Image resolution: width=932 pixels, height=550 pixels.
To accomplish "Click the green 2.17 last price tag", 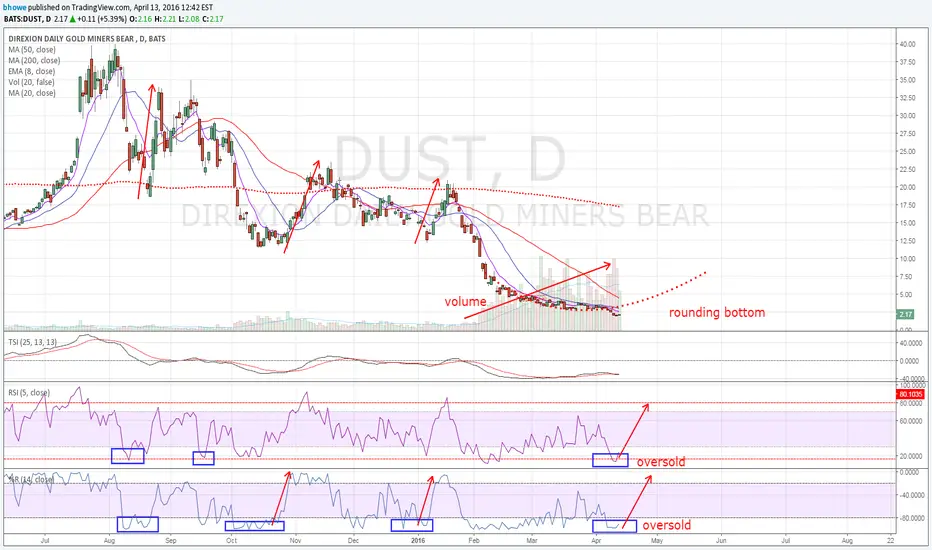I will [x=905, y=315].
